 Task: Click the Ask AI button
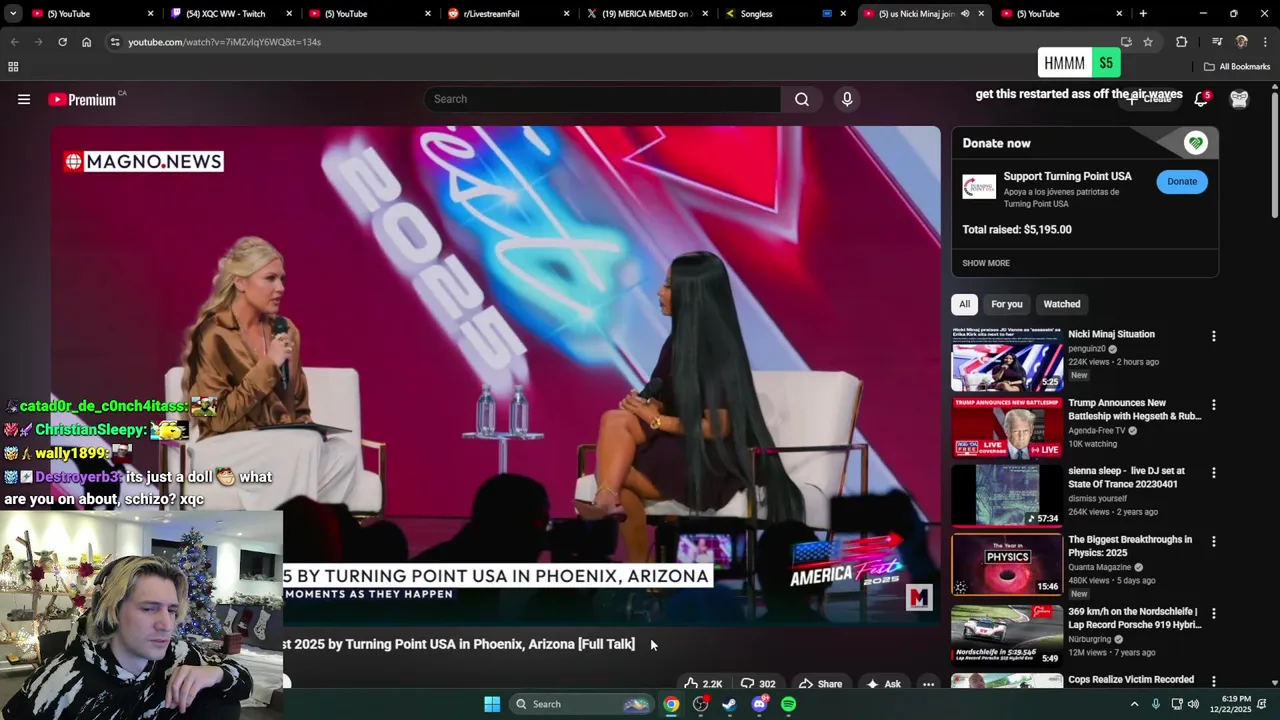tap(883, 684)
